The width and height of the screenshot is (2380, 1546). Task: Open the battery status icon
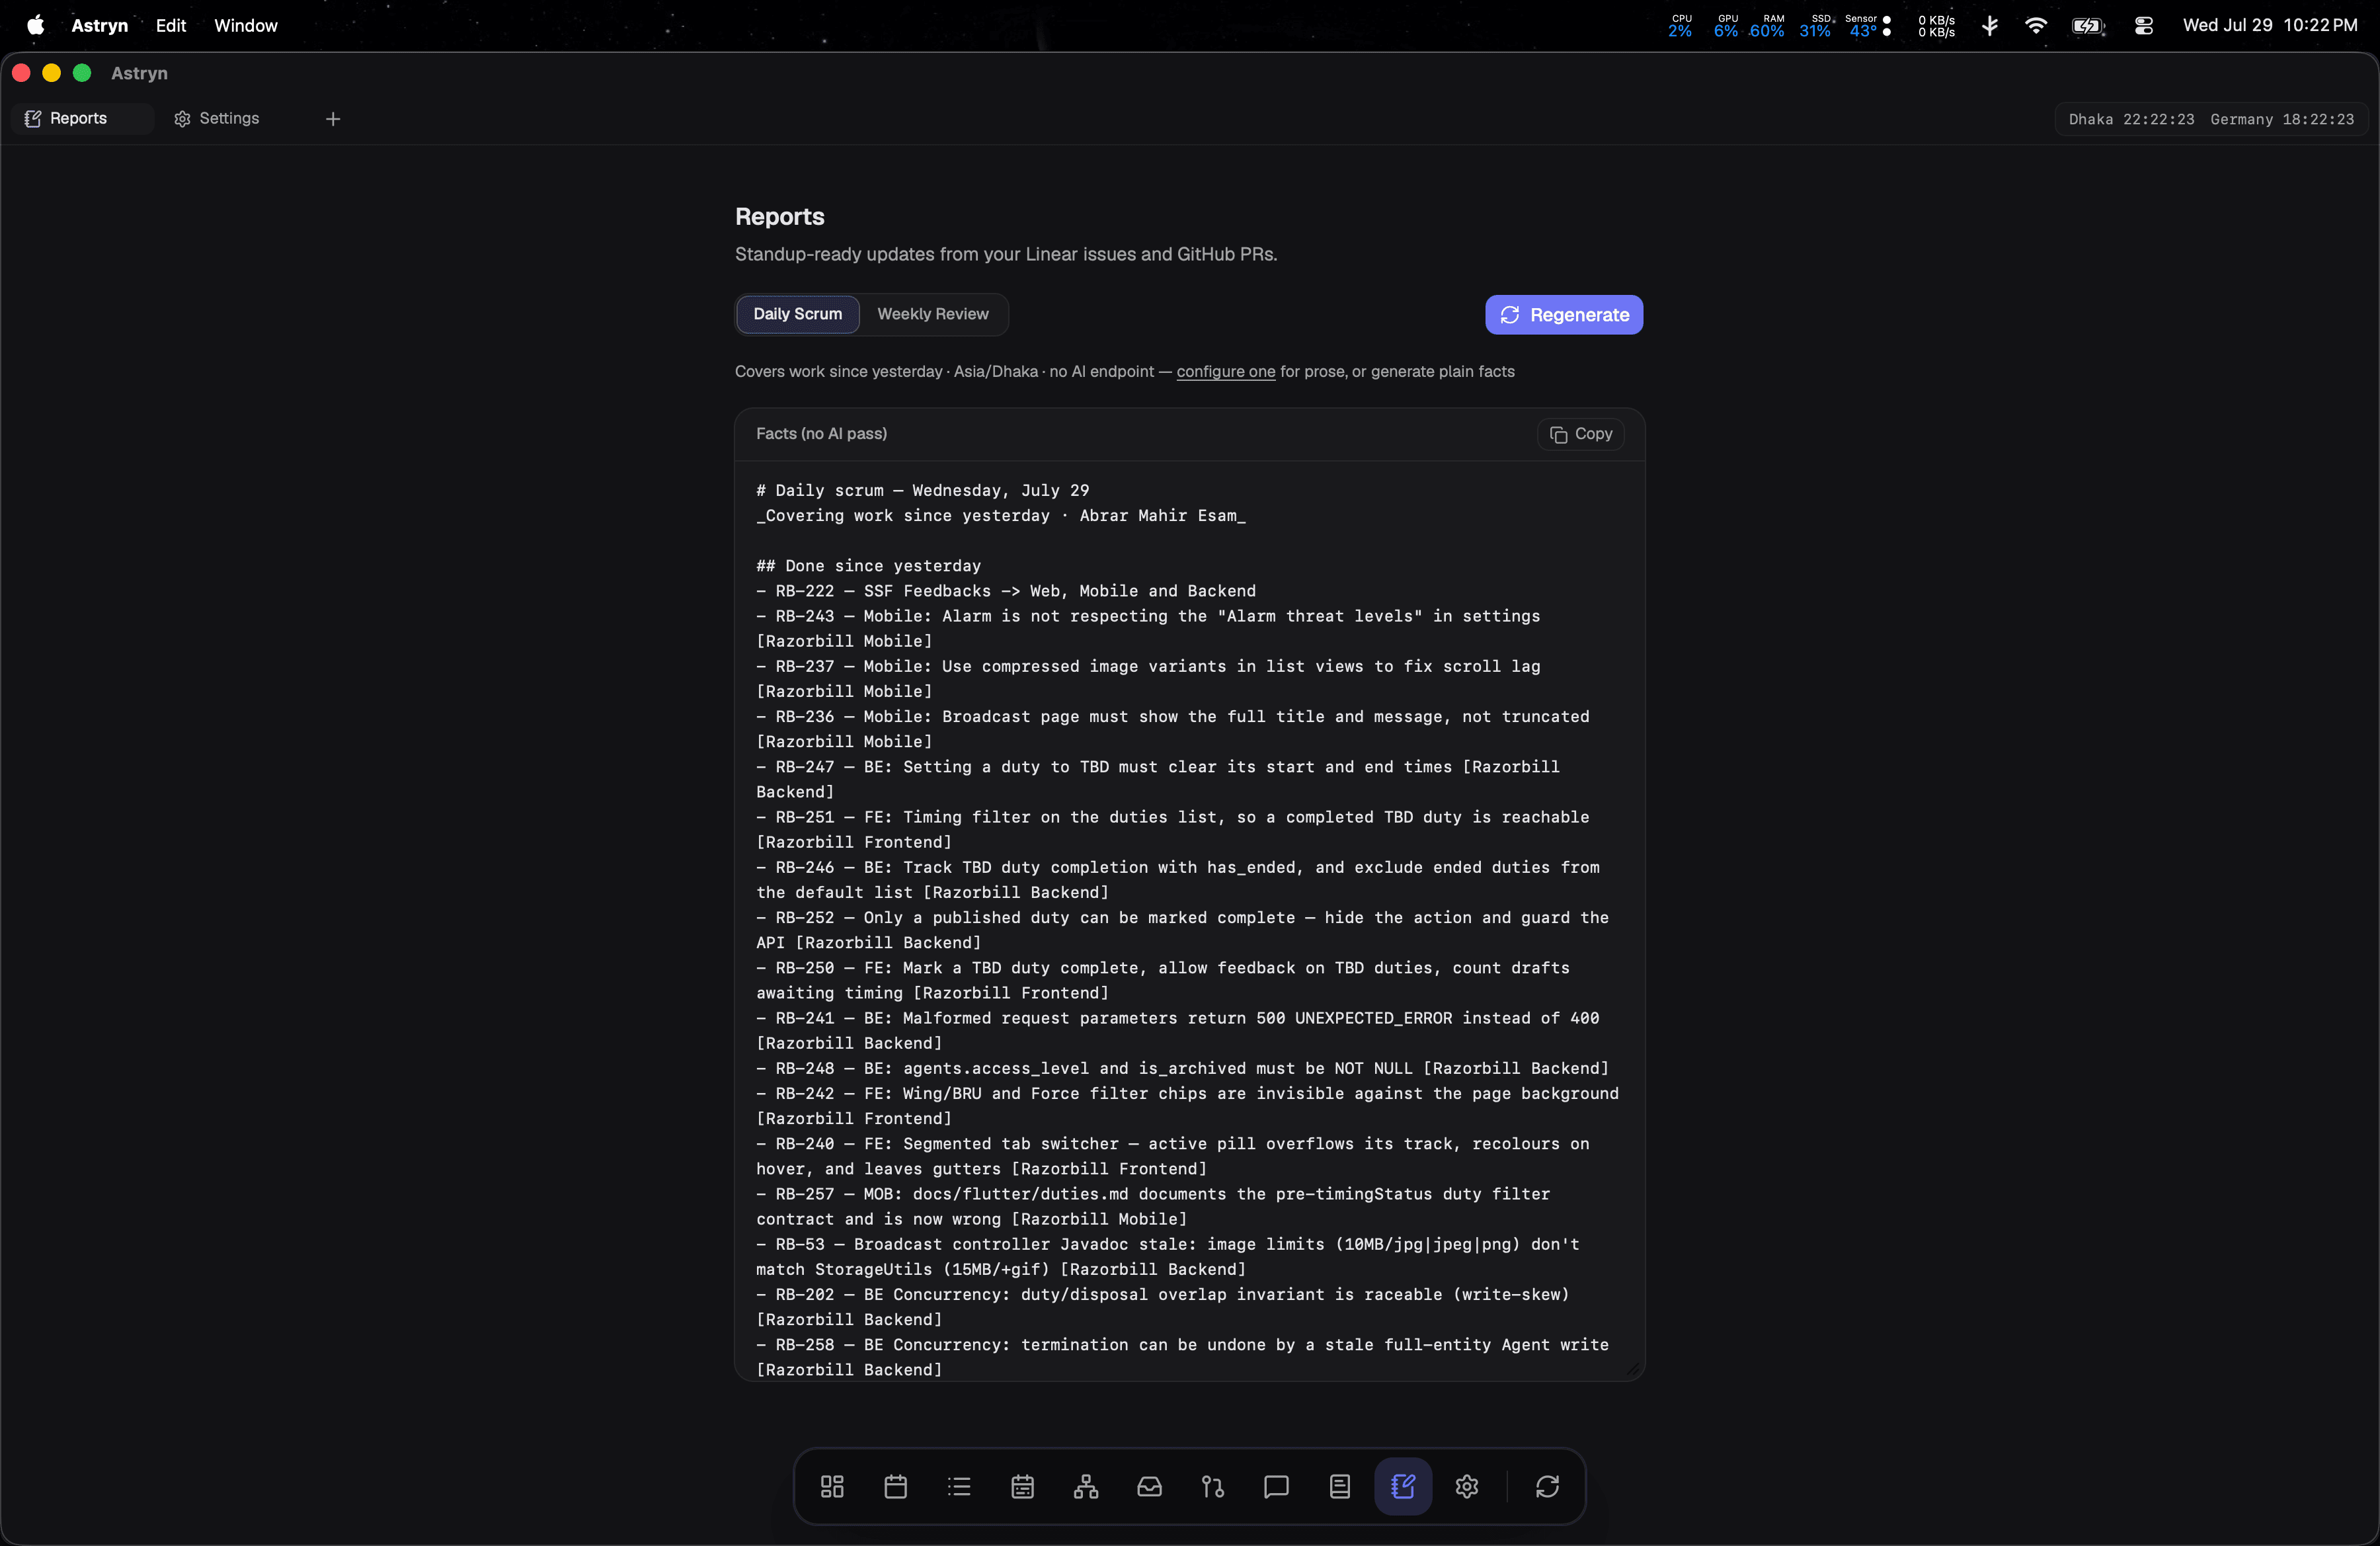click(2089, 26)
